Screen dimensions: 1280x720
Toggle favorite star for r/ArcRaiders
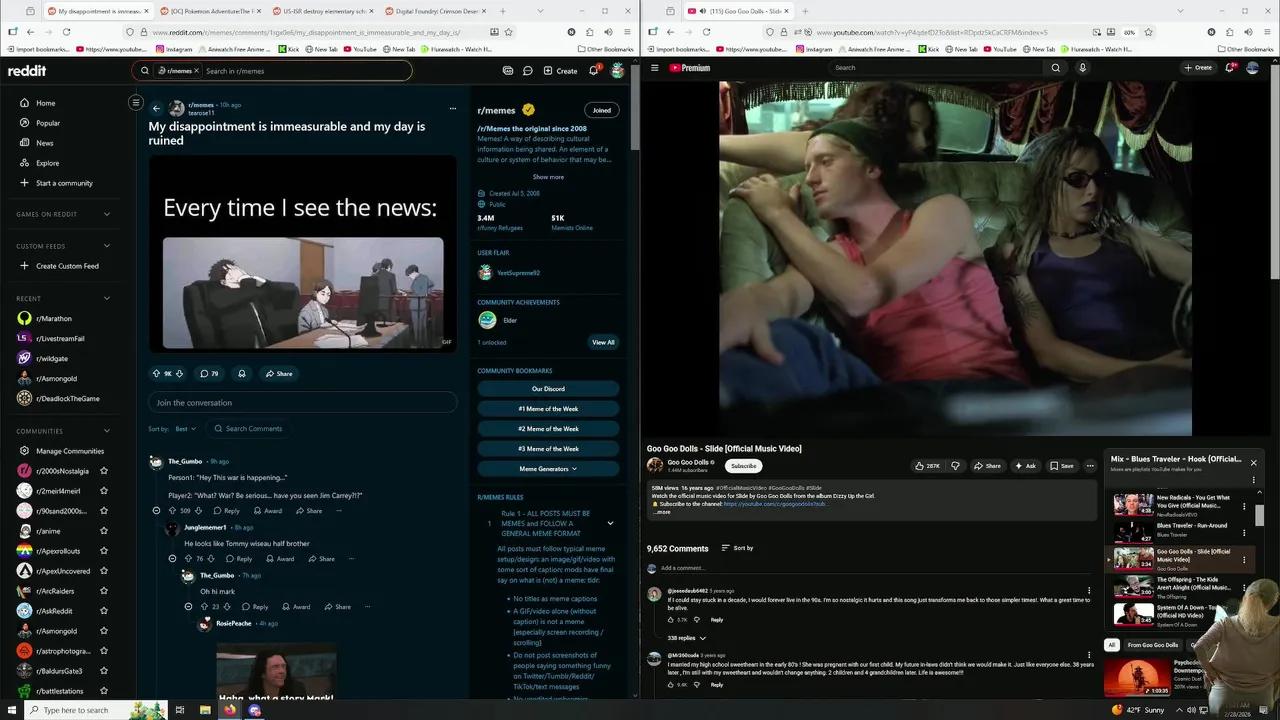(104, 591)
